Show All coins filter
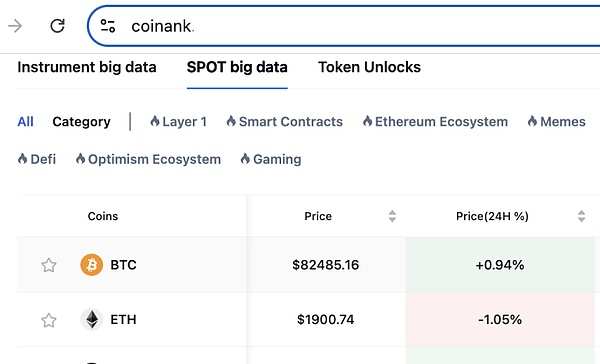 [25, 122]
